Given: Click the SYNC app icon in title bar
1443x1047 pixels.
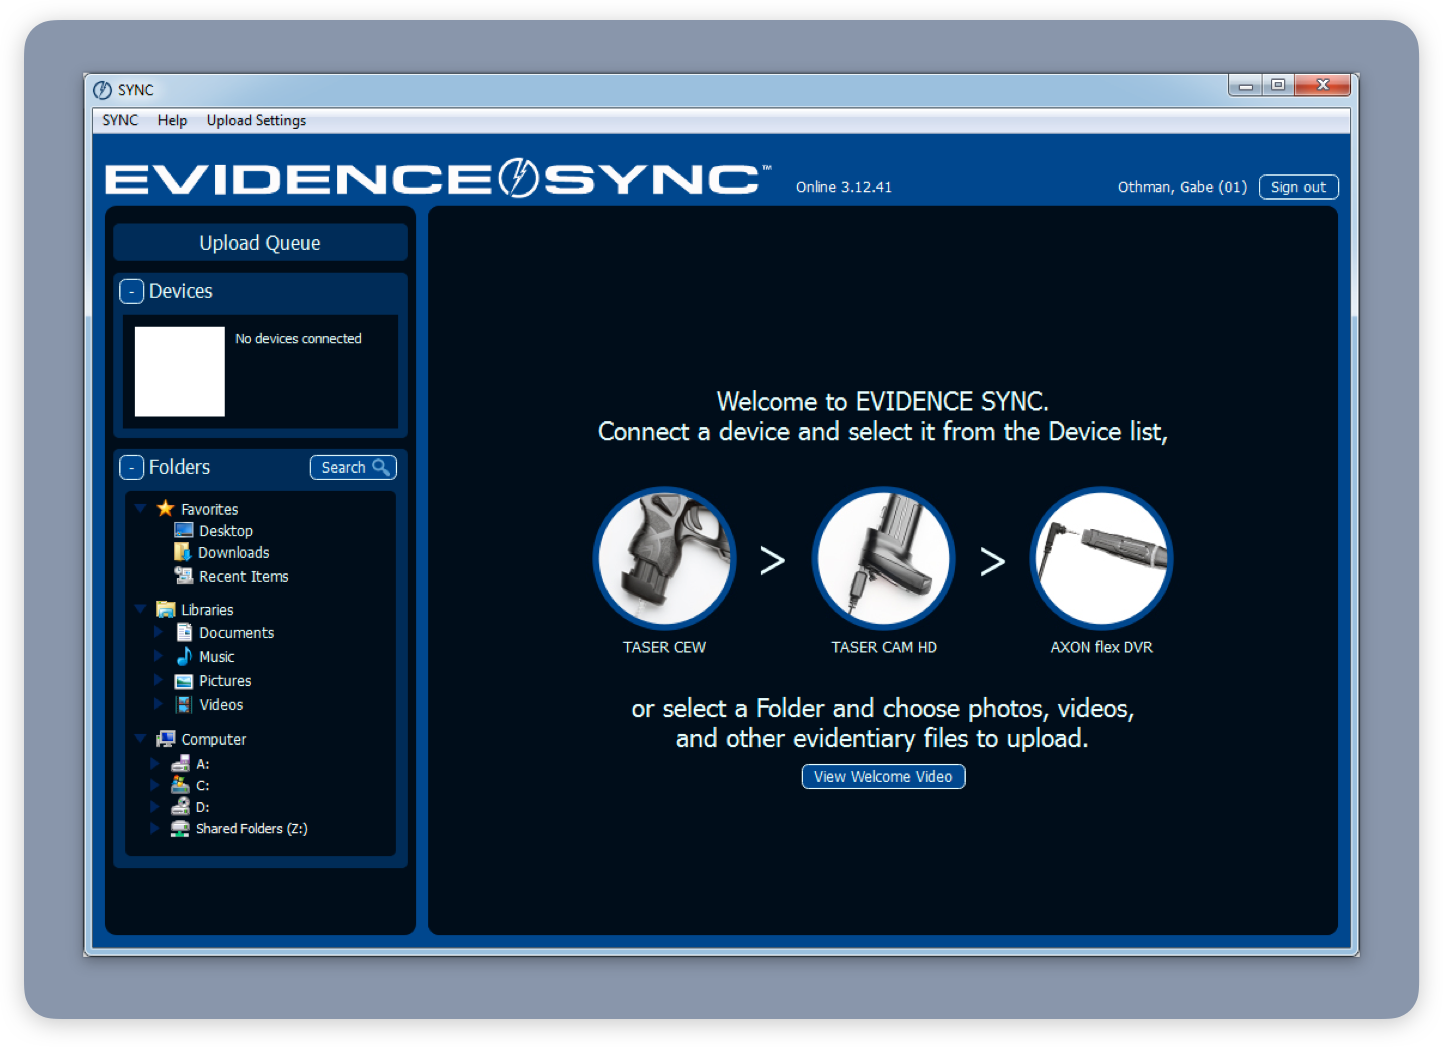Looking at the screenshot, I should pos(102,90).
